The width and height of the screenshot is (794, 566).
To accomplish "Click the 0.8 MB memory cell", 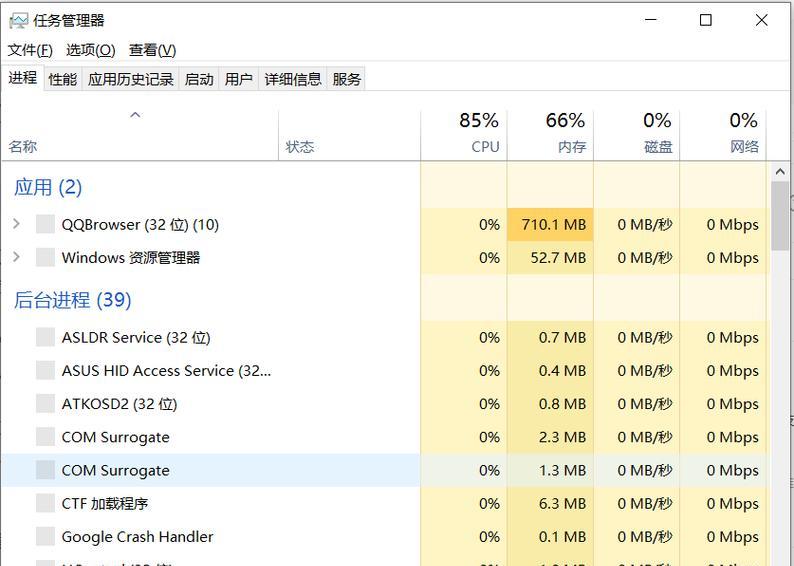I will coord(550,403).
